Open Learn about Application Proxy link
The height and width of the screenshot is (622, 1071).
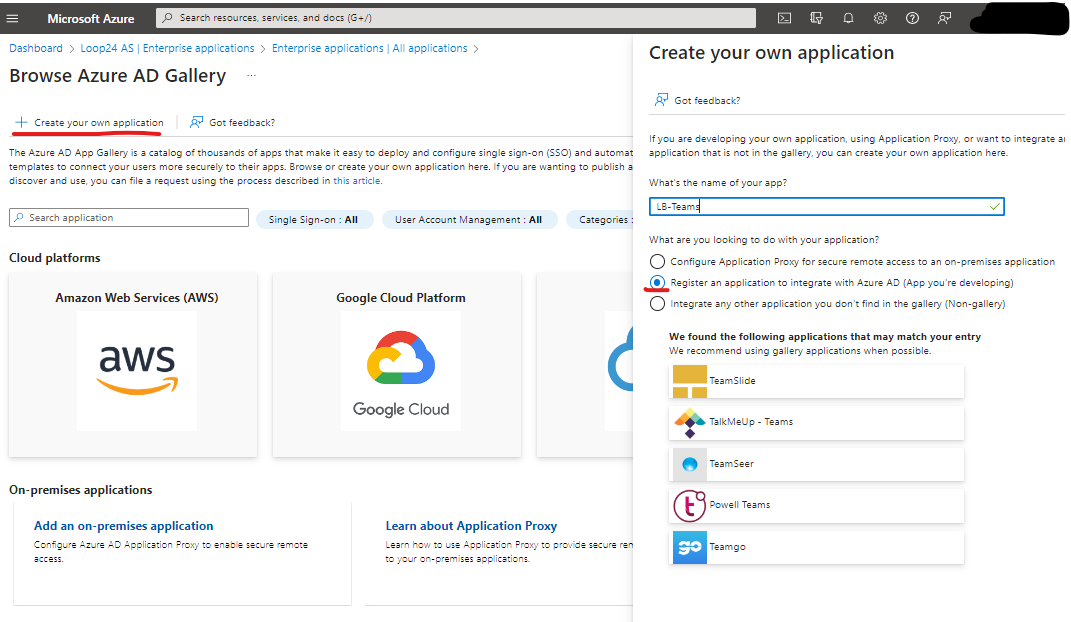click(x=471, y=526)
